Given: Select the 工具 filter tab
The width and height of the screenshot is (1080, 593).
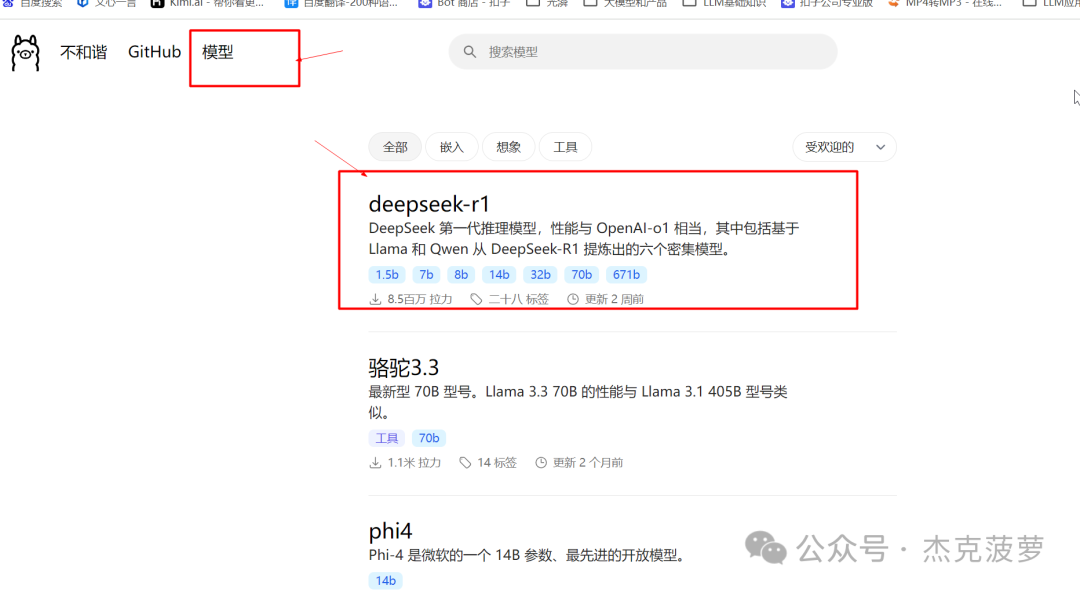Looking at the screenshot, I should (x=565, y=147).
